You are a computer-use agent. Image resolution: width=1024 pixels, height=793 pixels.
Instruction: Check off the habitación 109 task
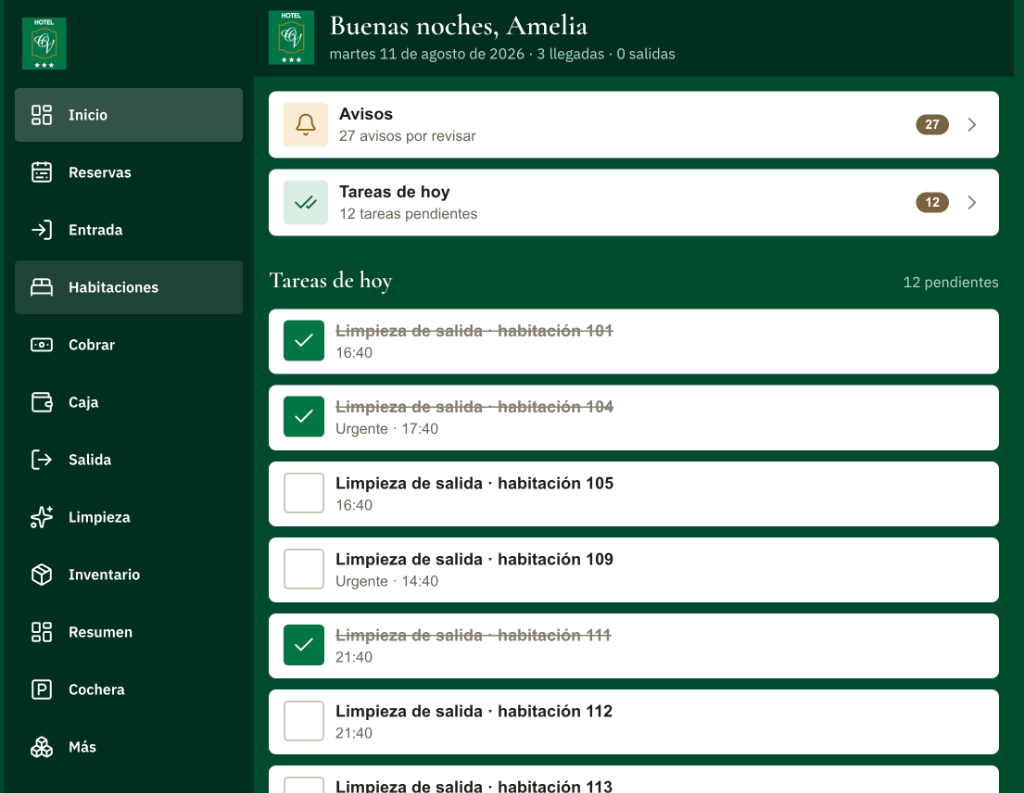304,569
